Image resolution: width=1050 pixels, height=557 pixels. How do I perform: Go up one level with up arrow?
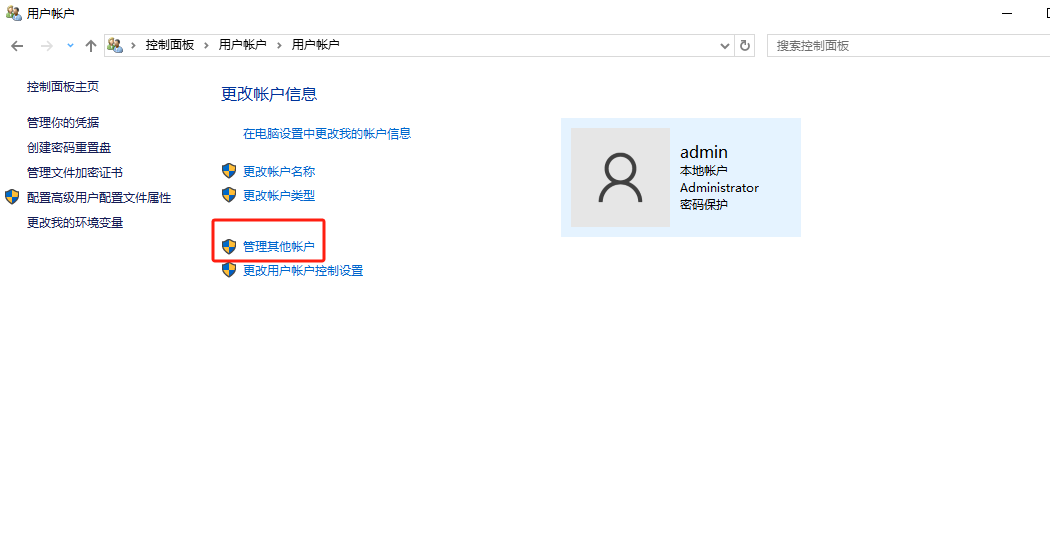(91, 46)
